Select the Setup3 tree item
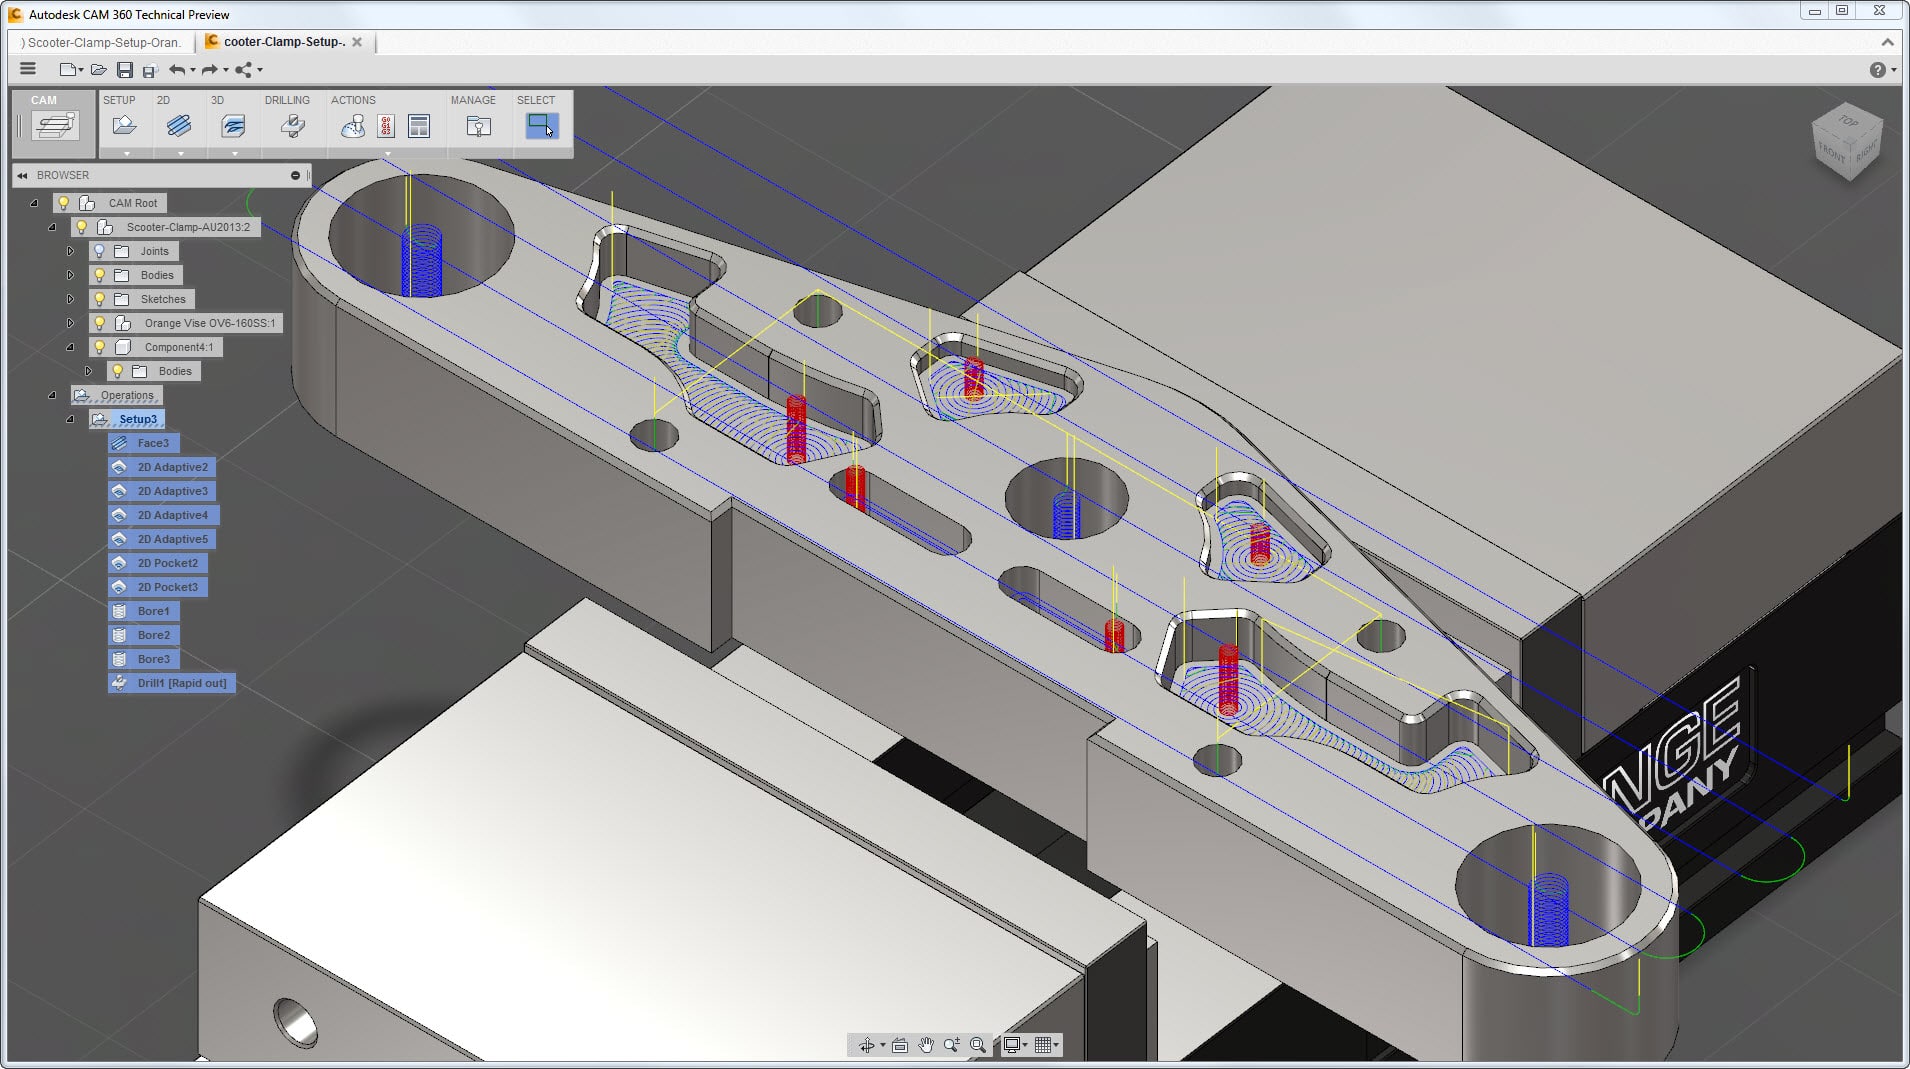Screen dimensions: 1910x1069 coord(127,419)
